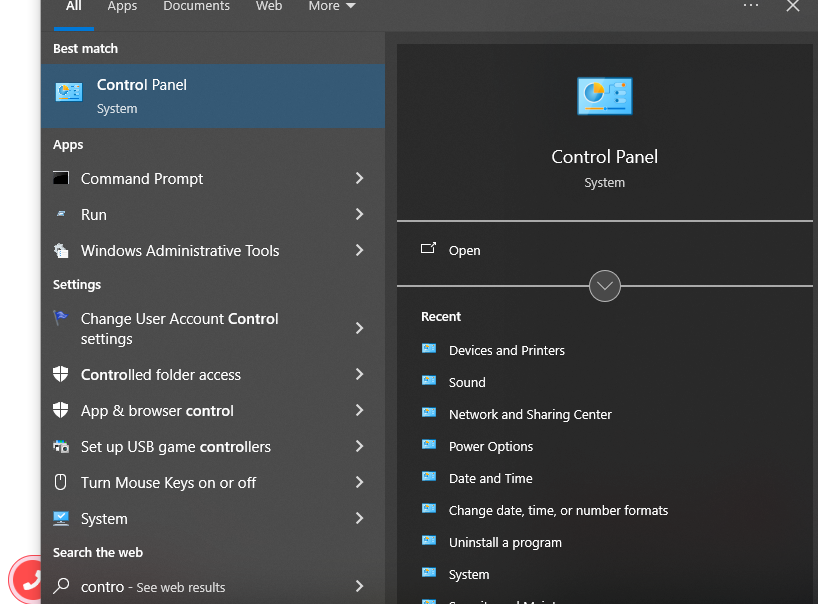Image resolution: width=818 pixels, height=604 pixels.
Task: Click the red phone call icon
Action: tap(29, 580)
